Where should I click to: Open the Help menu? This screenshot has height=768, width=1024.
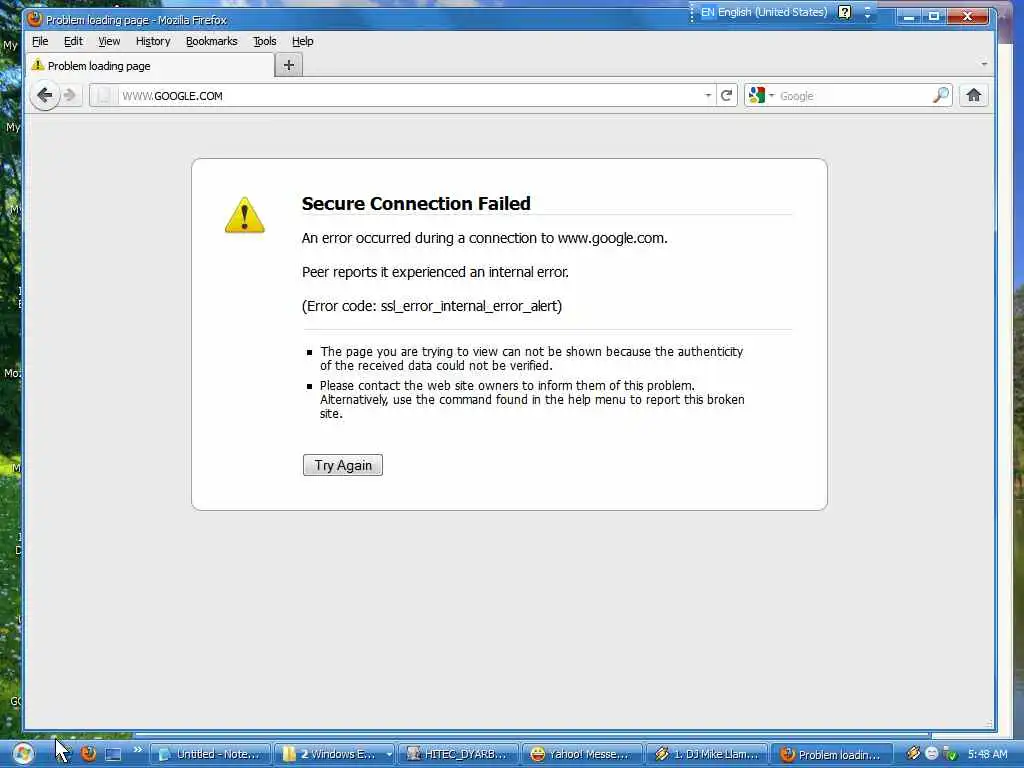[x=302, y=41]
